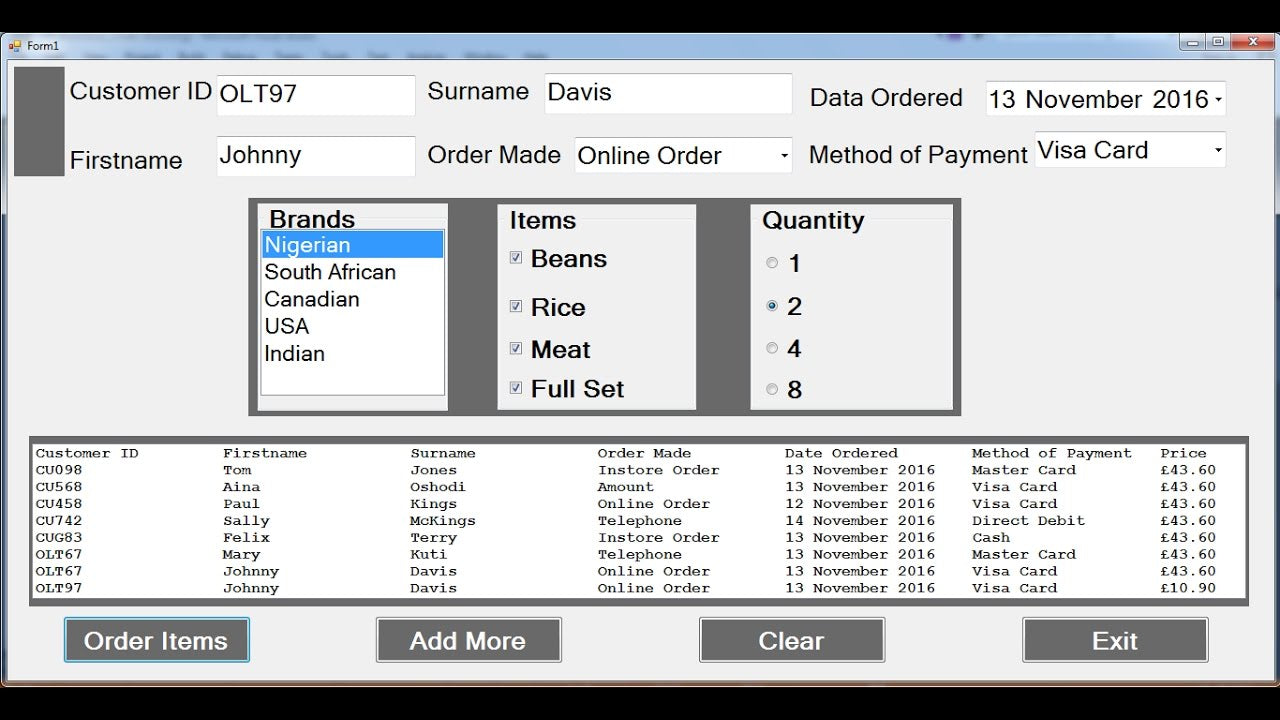This screenshot has width=1280, height=720.
Task: Hit the Clear button
Action: click(791, 640)
